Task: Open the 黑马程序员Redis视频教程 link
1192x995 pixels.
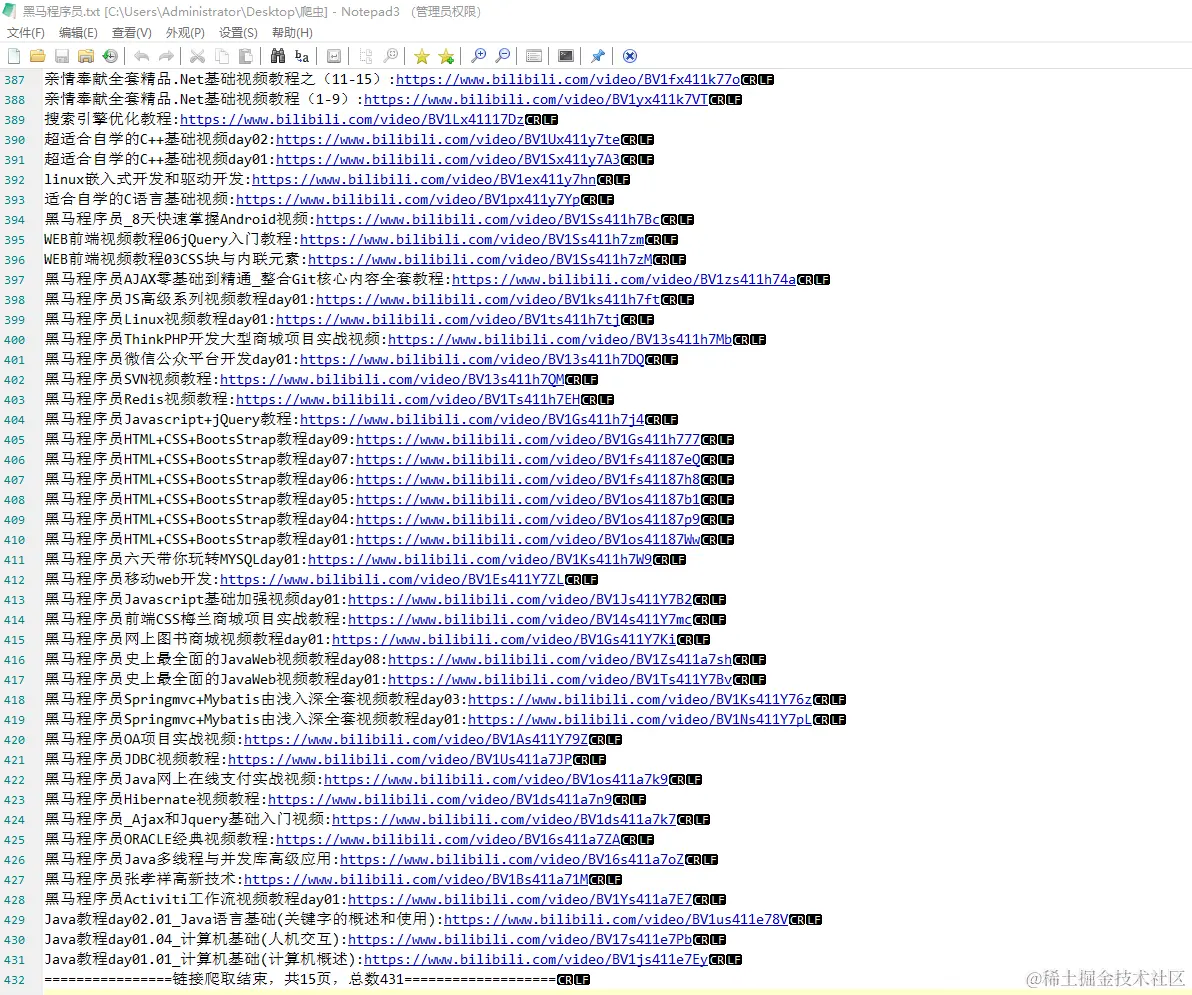Action: (408, 399)
